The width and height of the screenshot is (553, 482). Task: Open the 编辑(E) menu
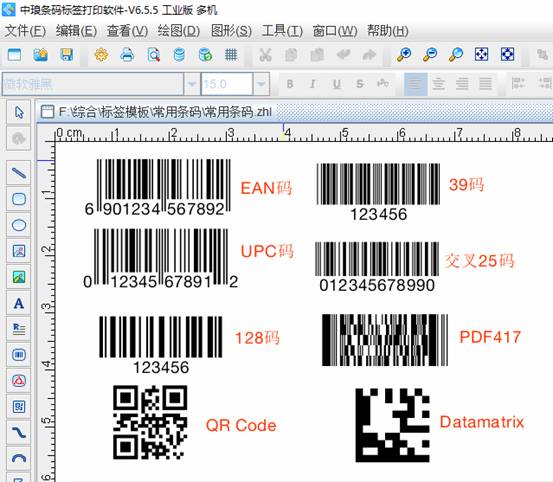pyautogui.click(x=76, y=31)
